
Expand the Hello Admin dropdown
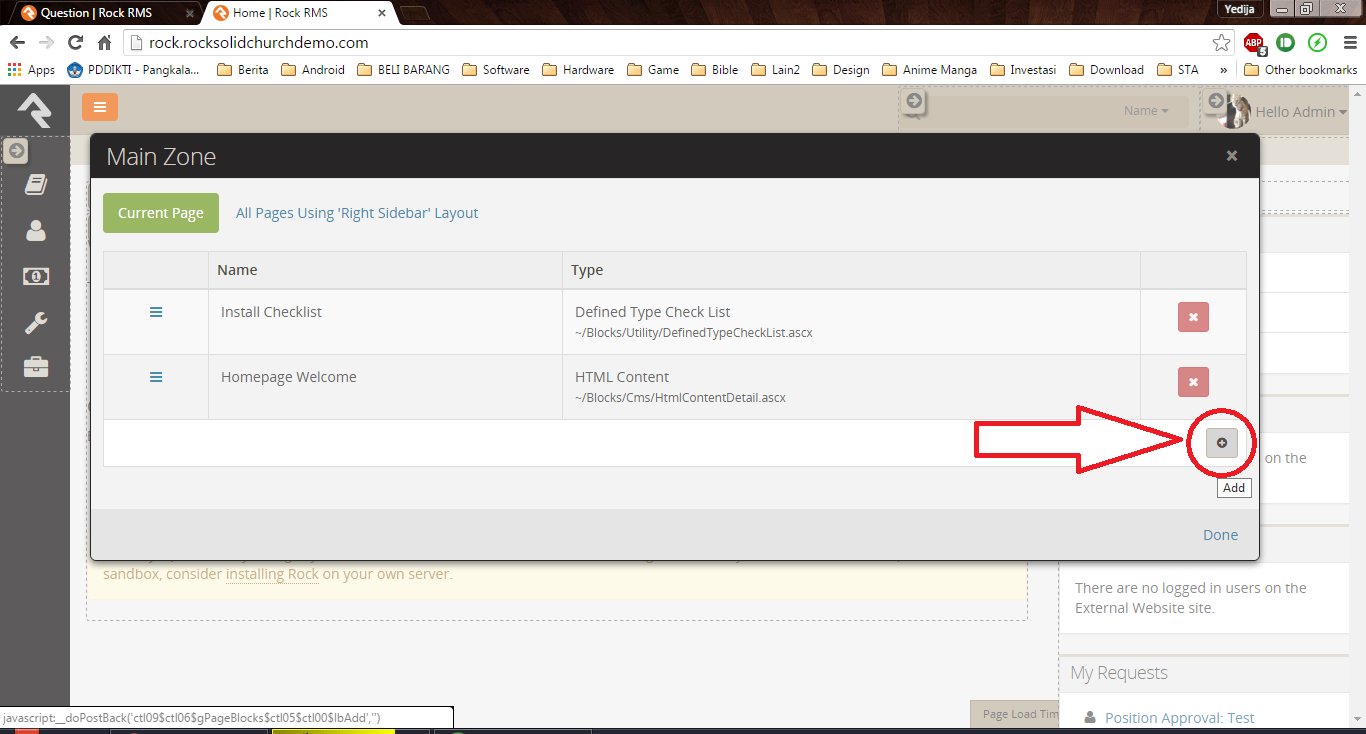(x=1301, y=112)
